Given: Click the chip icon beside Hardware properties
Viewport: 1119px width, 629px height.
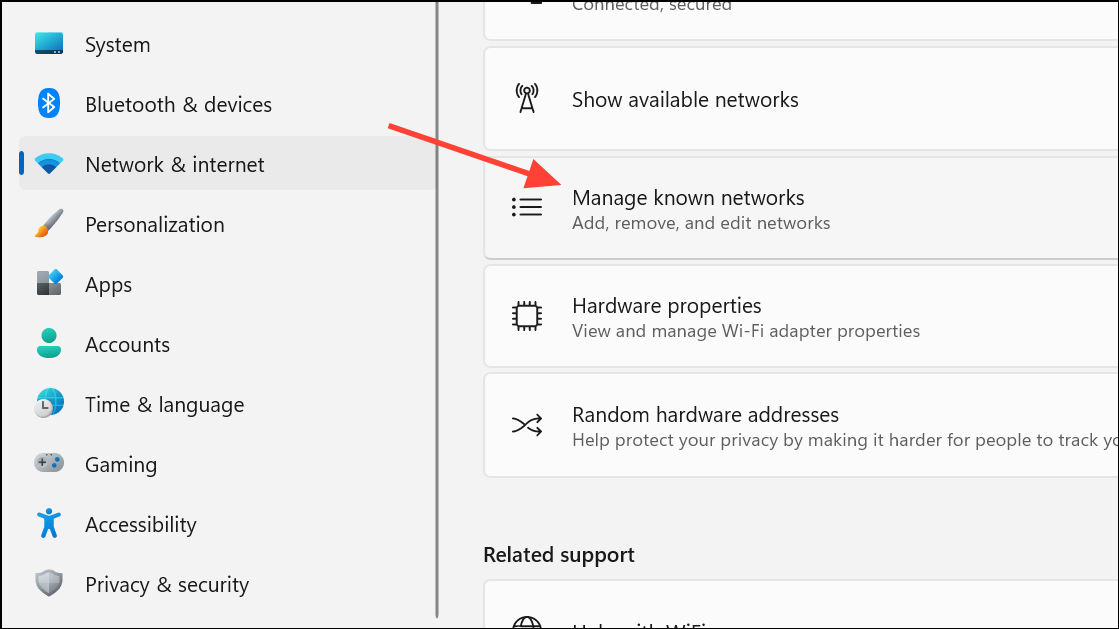Looking at the screenshot, I should (527, 316).
